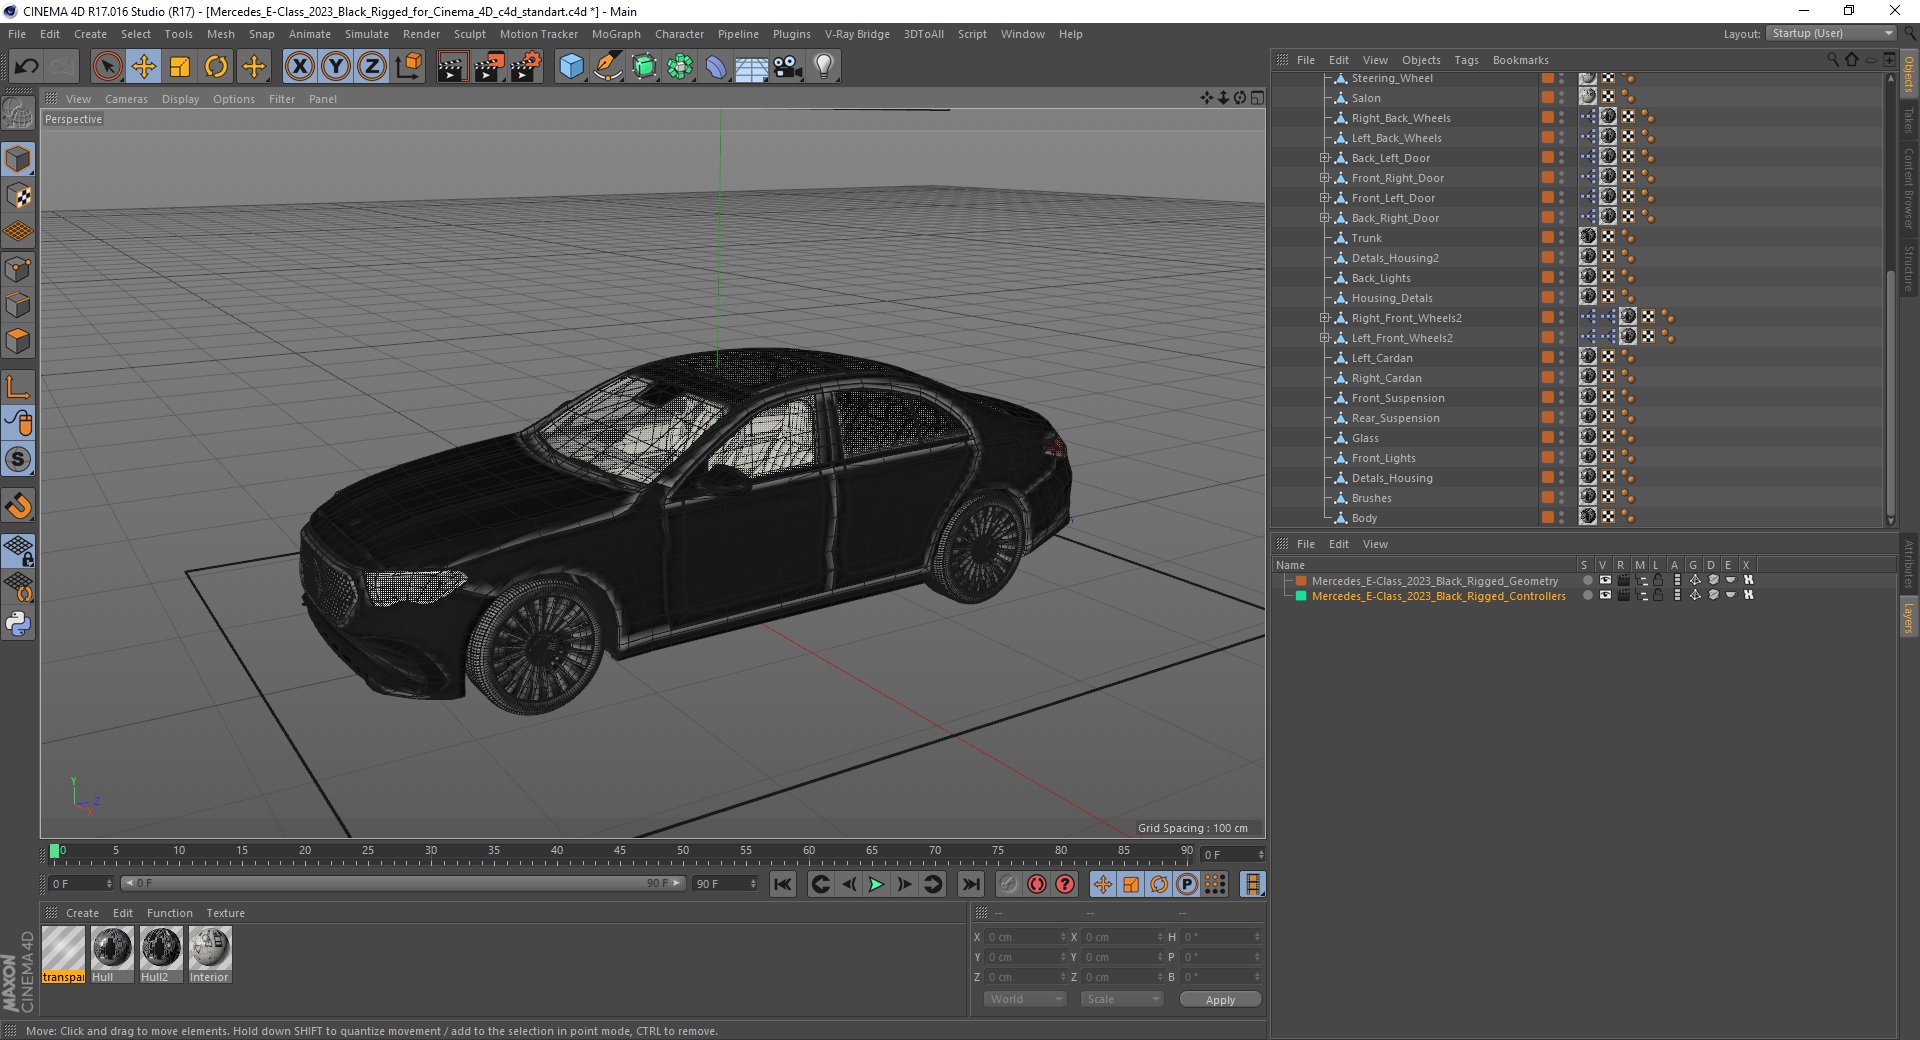Click the Array modeling object icon
Screen dimensions: 1920x1040
pyautogui.click(x=680, y=67)
